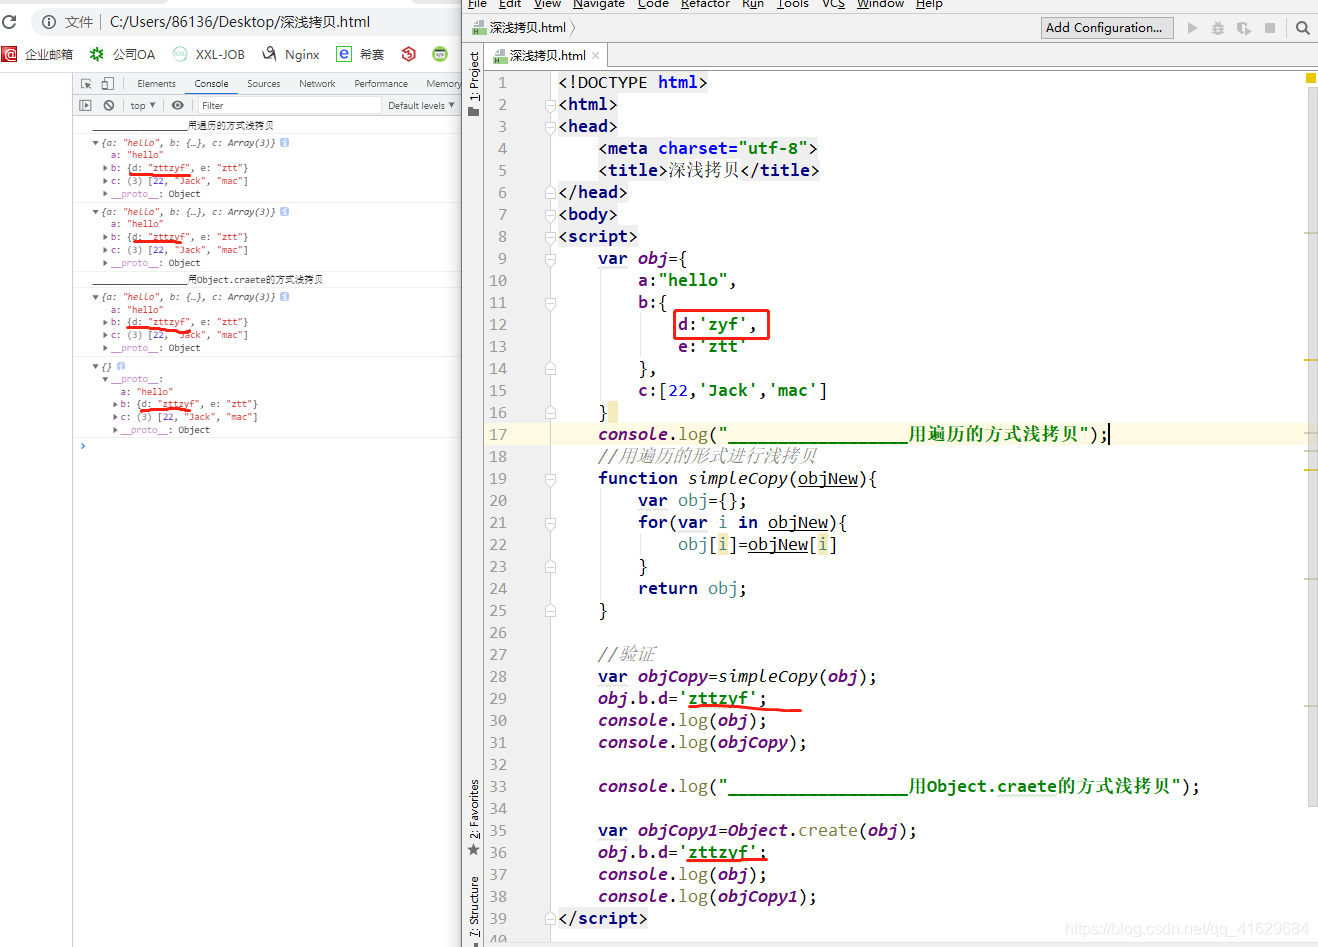Click the Debug bug icon in IDE toolbar
Screen dimensions: 1318x947
(x=1218, y=28)
